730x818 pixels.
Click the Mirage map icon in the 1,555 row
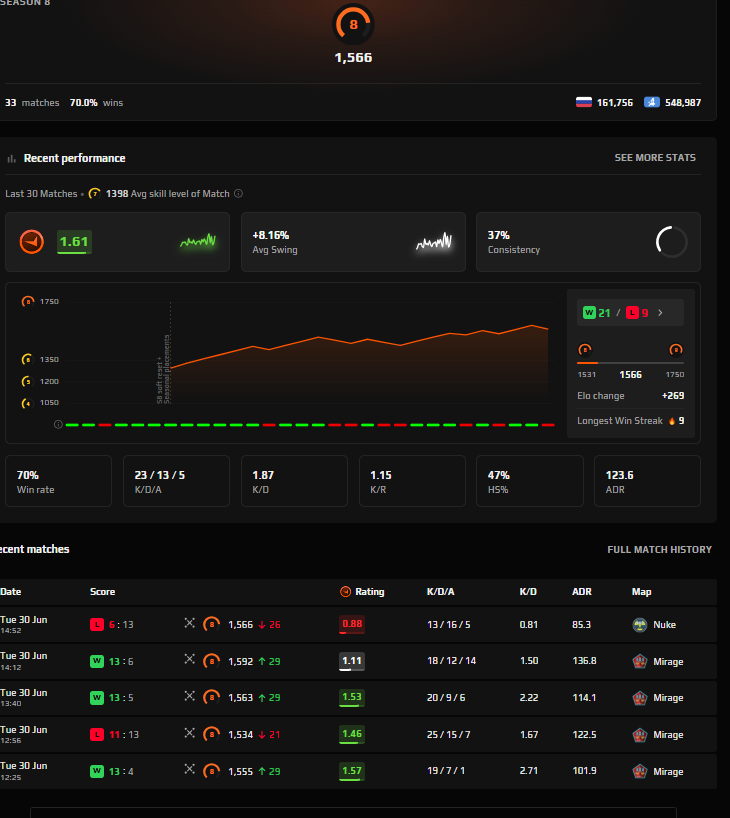pos(640,771)
